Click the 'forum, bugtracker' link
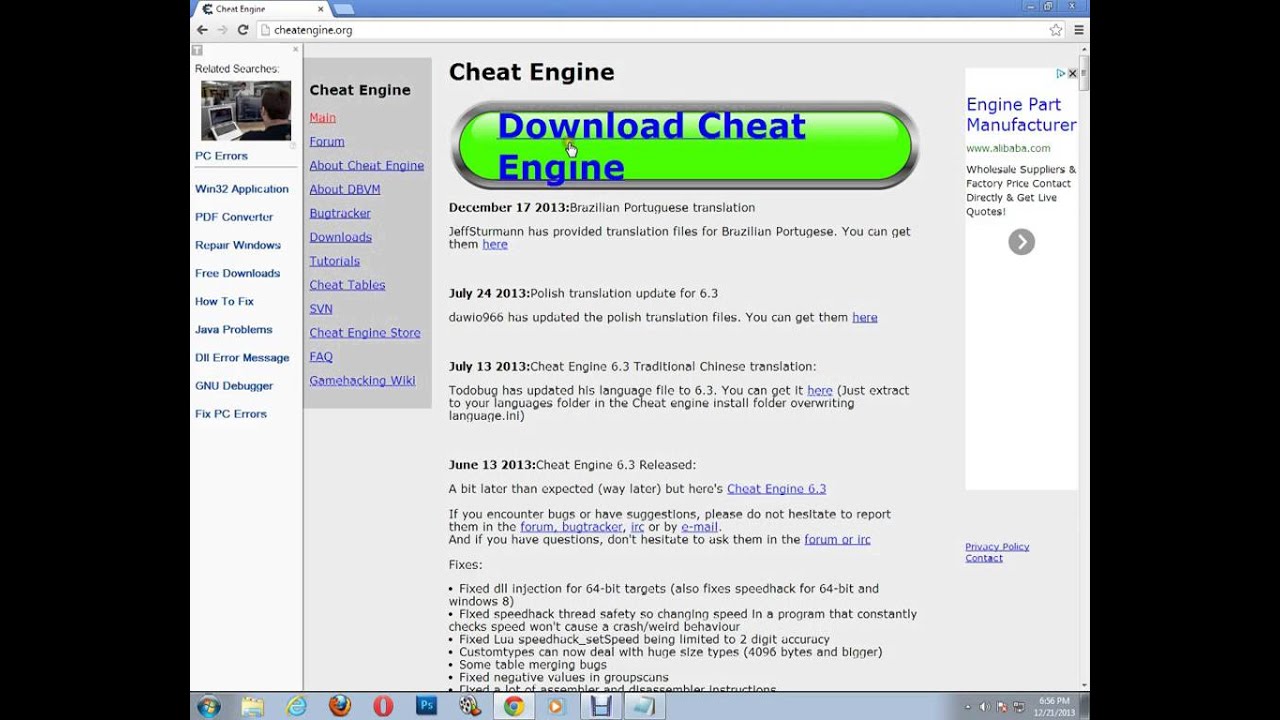The width and height of the screenshot is (1280, 720). coord(572,527)
